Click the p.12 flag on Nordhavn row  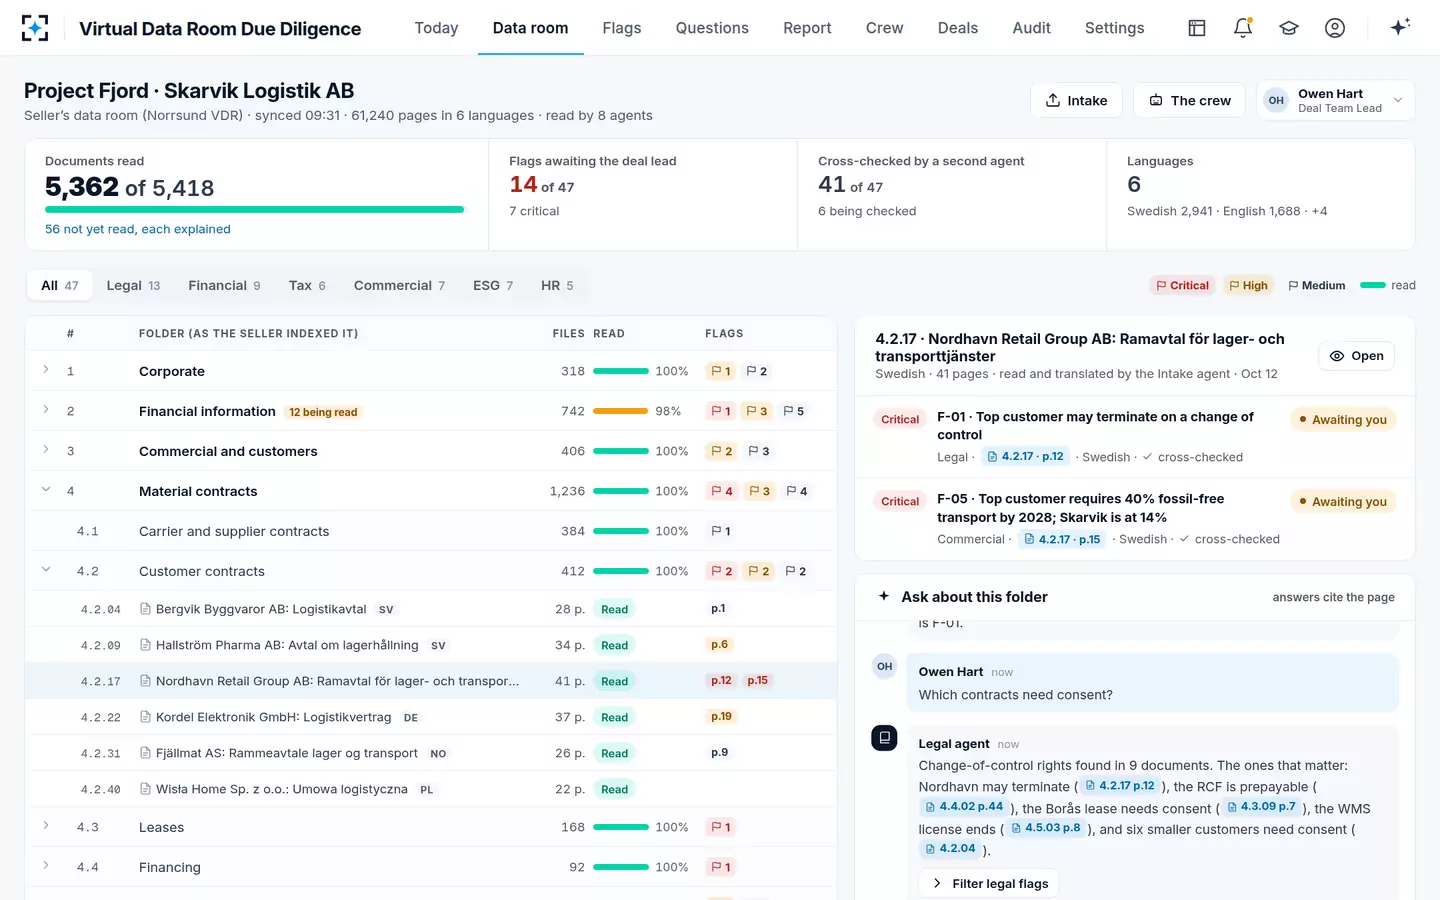pyautogui.click(x=721, y=681)
